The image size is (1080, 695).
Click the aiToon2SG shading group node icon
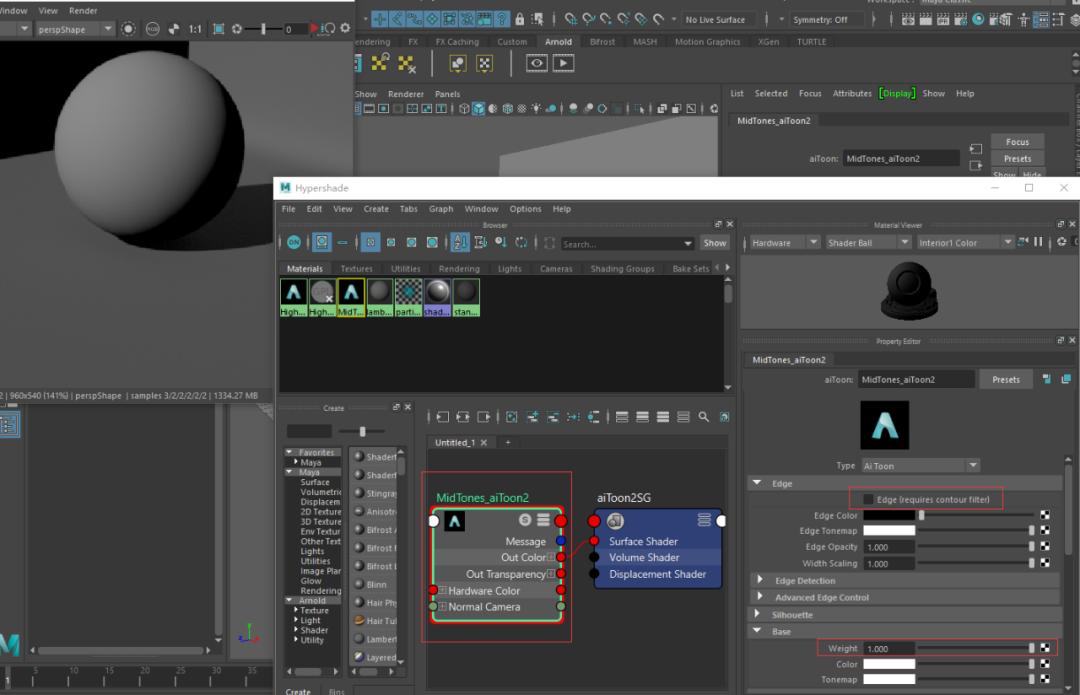pos(615,521)
